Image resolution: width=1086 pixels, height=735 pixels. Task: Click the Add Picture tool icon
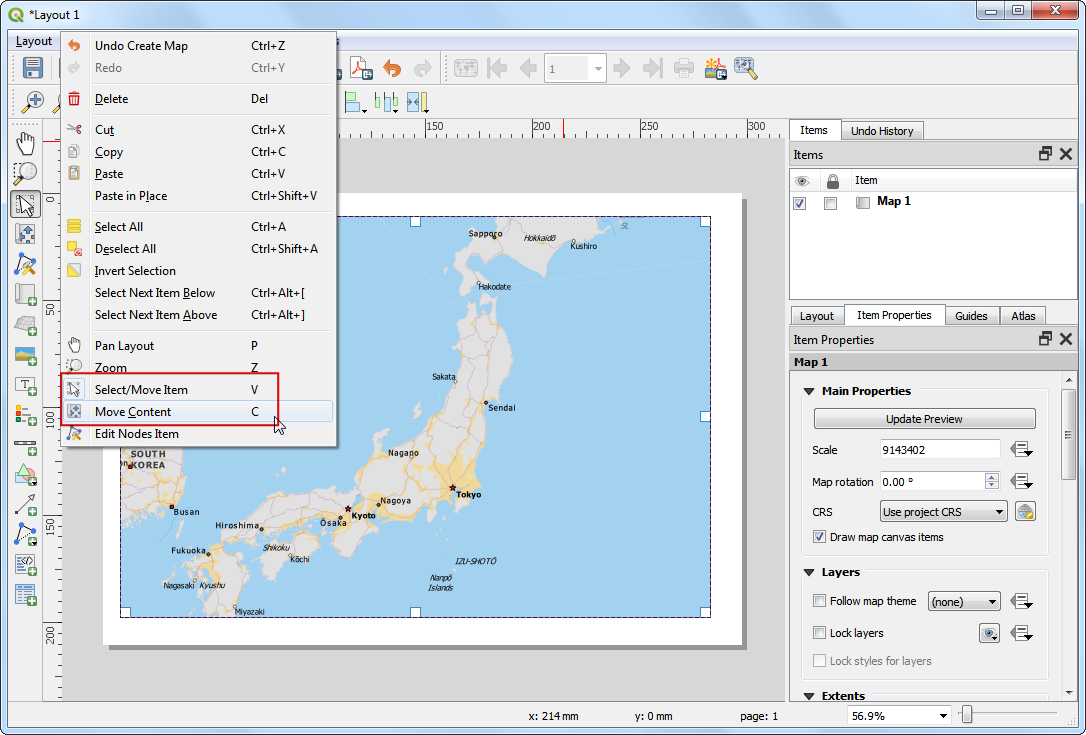click(x=26, y=356)
